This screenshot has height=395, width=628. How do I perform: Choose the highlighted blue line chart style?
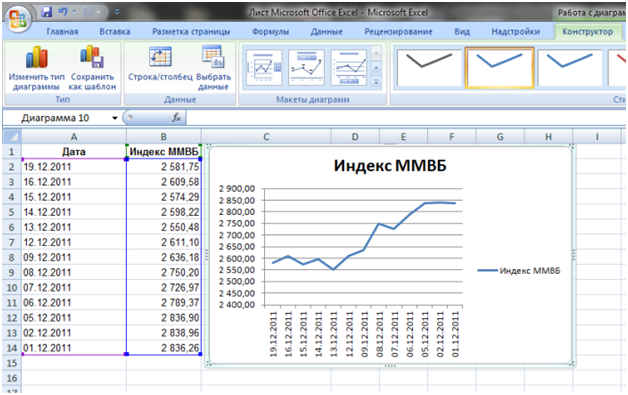tap(499, 67)
